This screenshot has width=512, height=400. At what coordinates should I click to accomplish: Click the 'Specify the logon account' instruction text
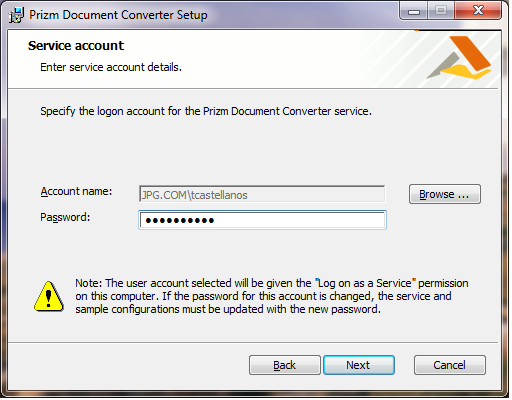click(x=206, y=111)
